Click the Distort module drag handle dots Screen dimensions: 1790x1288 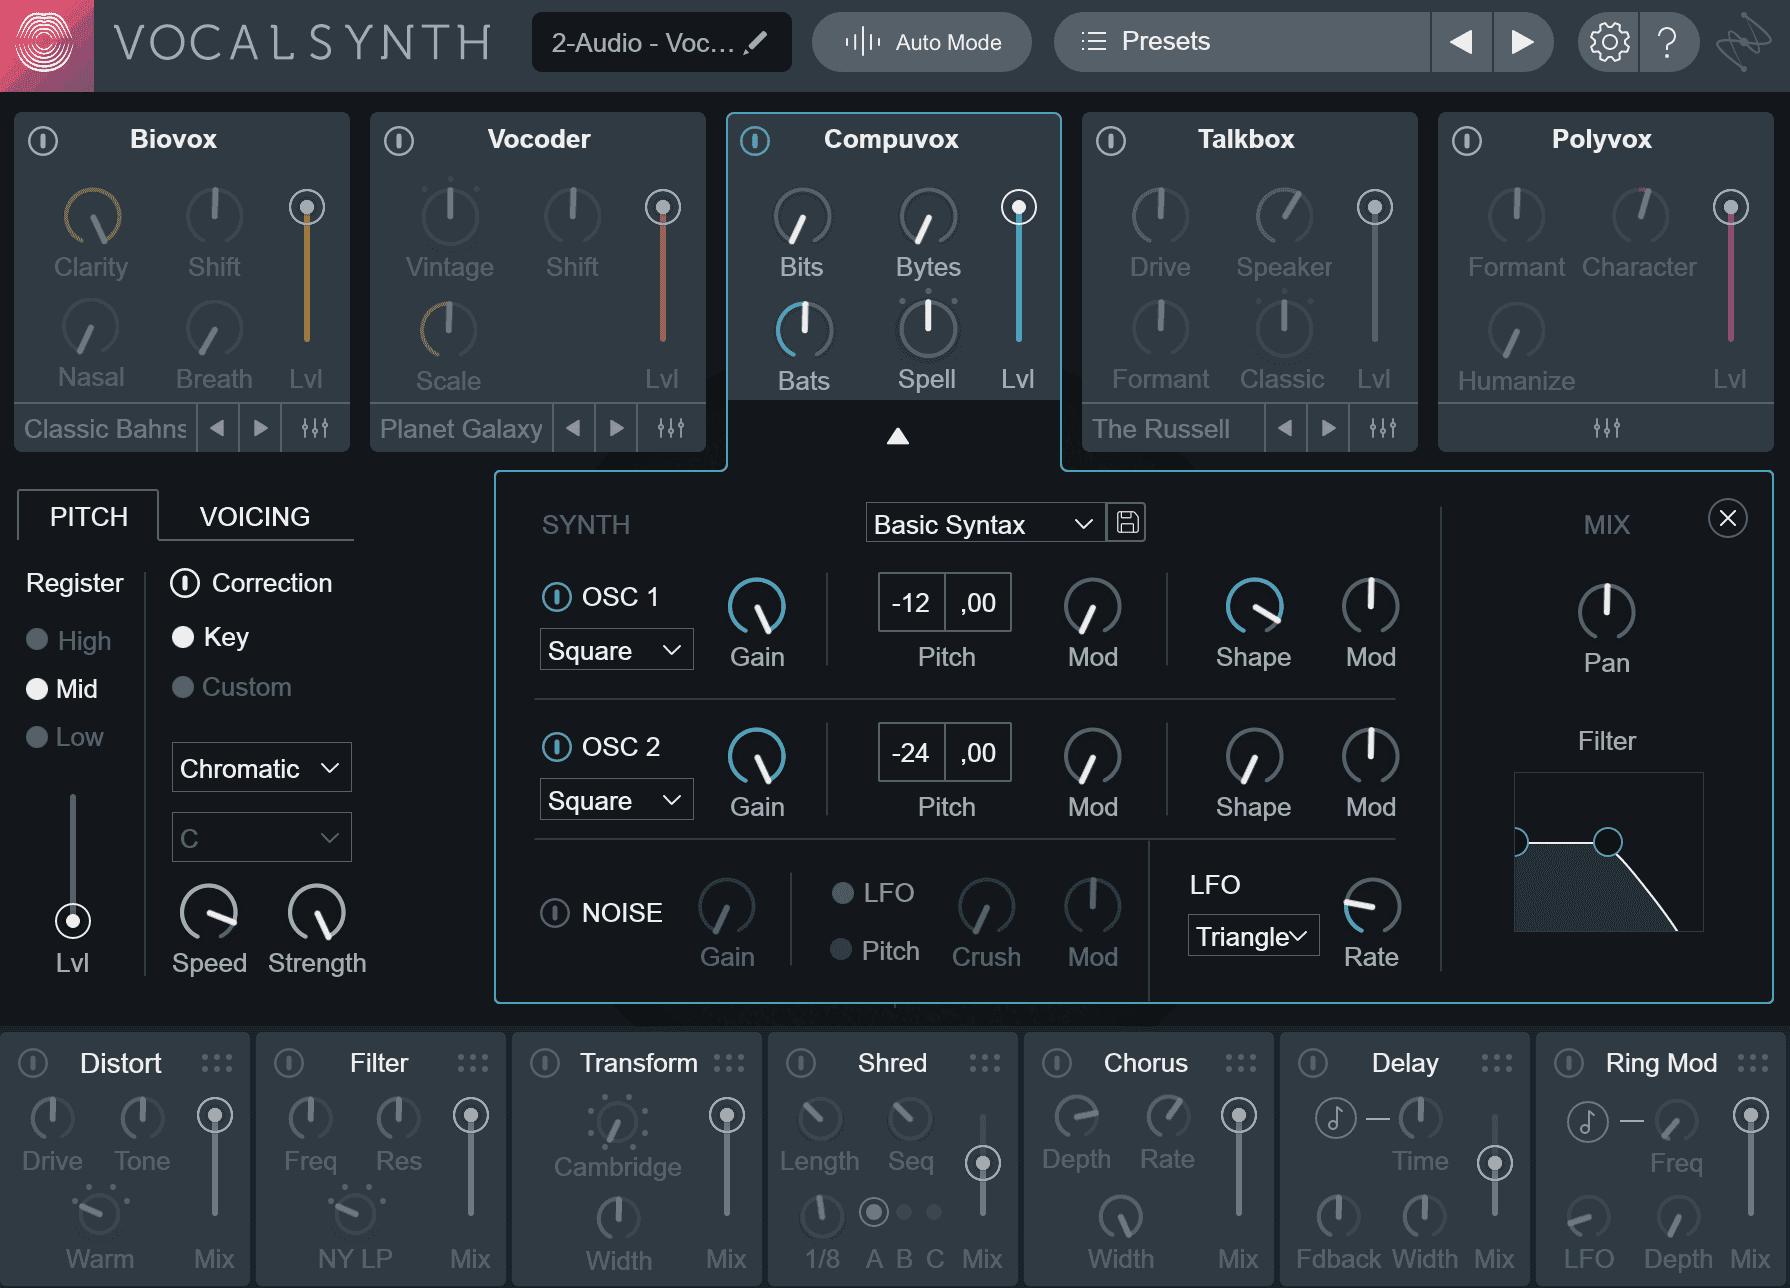pos(217,1062)
